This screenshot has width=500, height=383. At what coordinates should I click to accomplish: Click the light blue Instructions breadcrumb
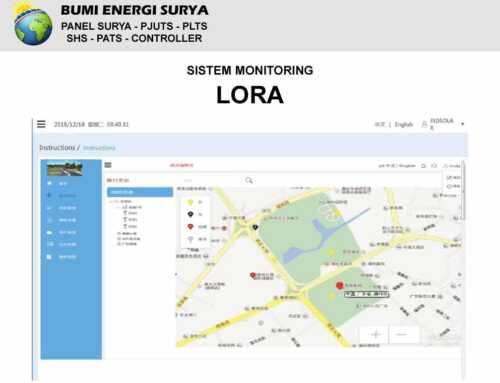coord(99,148)
